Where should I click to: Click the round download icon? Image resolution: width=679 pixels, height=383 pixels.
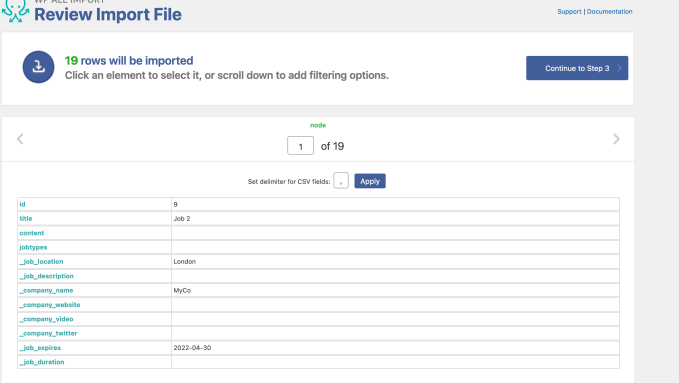39,67
